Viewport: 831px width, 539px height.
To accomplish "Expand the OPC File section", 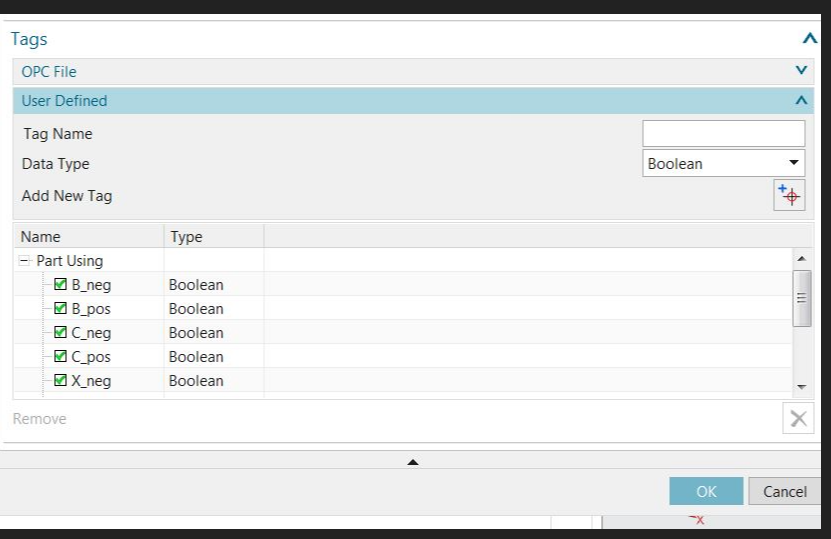I will (x=801, y=70).
